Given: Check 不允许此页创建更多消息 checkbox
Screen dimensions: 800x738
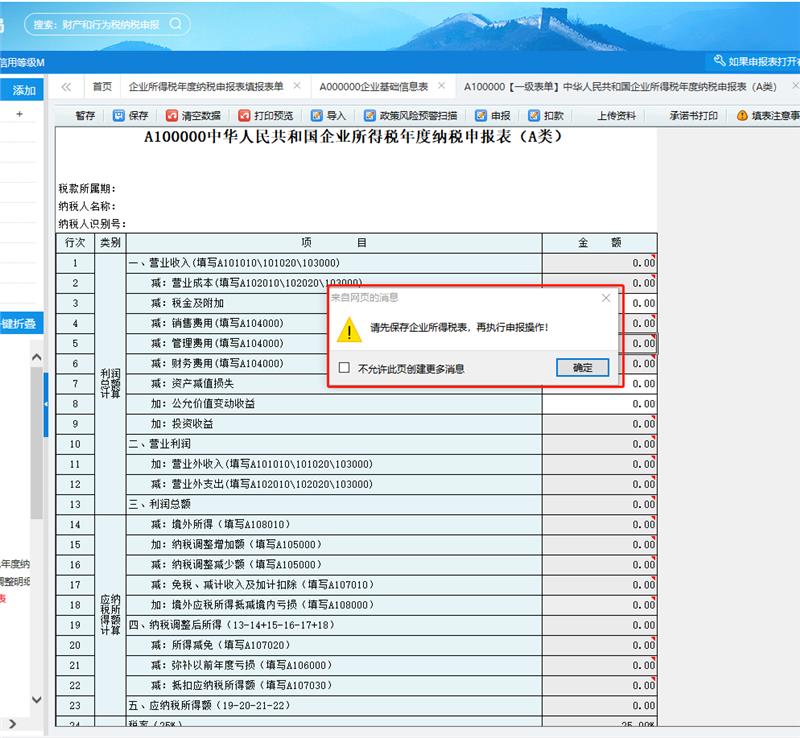Looking at the screenshot, I should 344,368.
